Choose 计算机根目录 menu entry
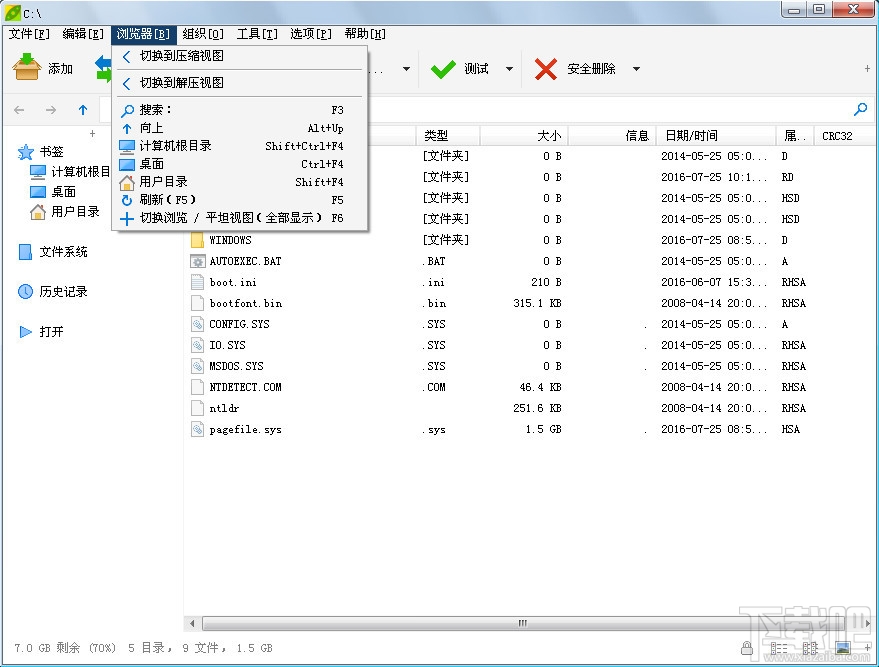Screen dimensions: 879x667 point(240,146)
